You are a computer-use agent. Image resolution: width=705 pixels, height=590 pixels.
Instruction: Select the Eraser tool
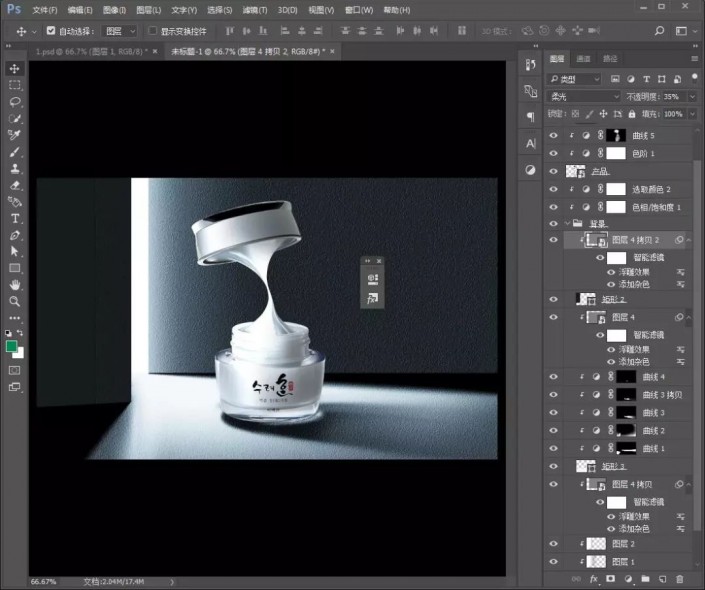tap(14, 185)
